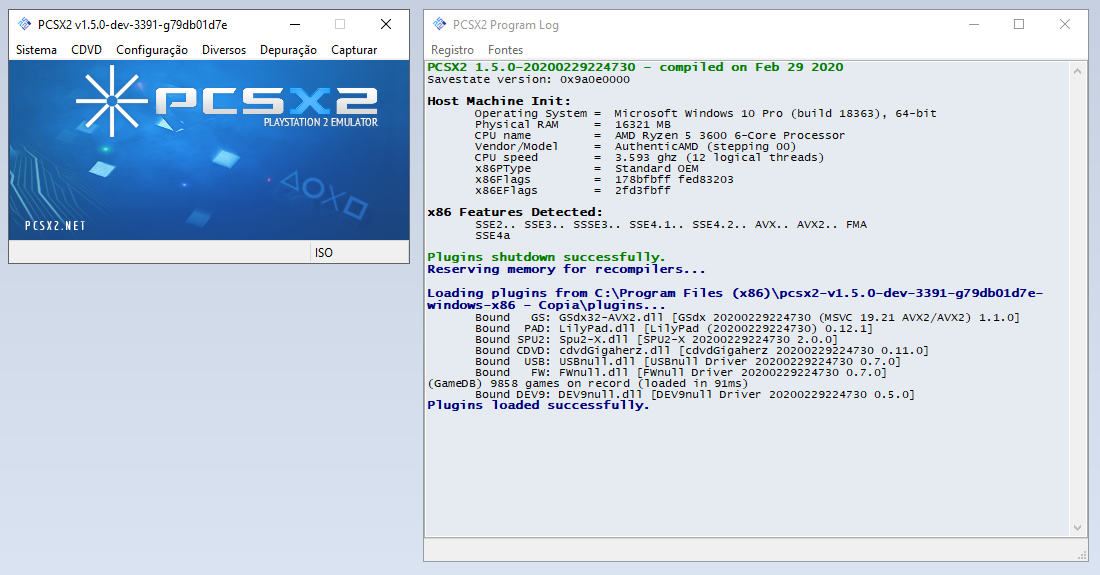Click the log scrollbar up arrow

[1078, 71]
